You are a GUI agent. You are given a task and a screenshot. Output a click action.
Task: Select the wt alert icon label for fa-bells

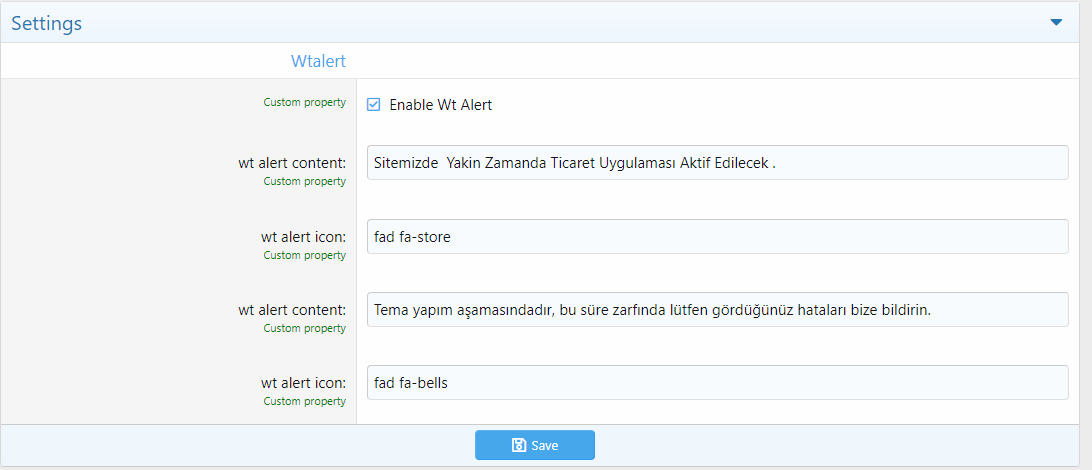pos(303,382)
